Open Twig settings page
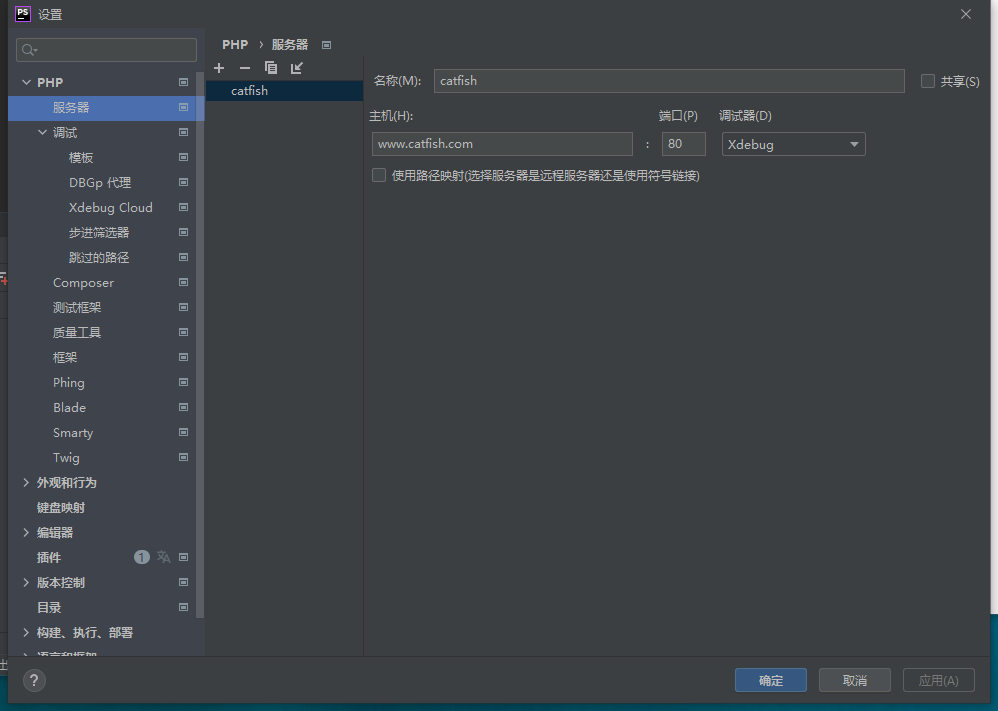The width and height of the screenshot is (998, 711). coord(66,458)
